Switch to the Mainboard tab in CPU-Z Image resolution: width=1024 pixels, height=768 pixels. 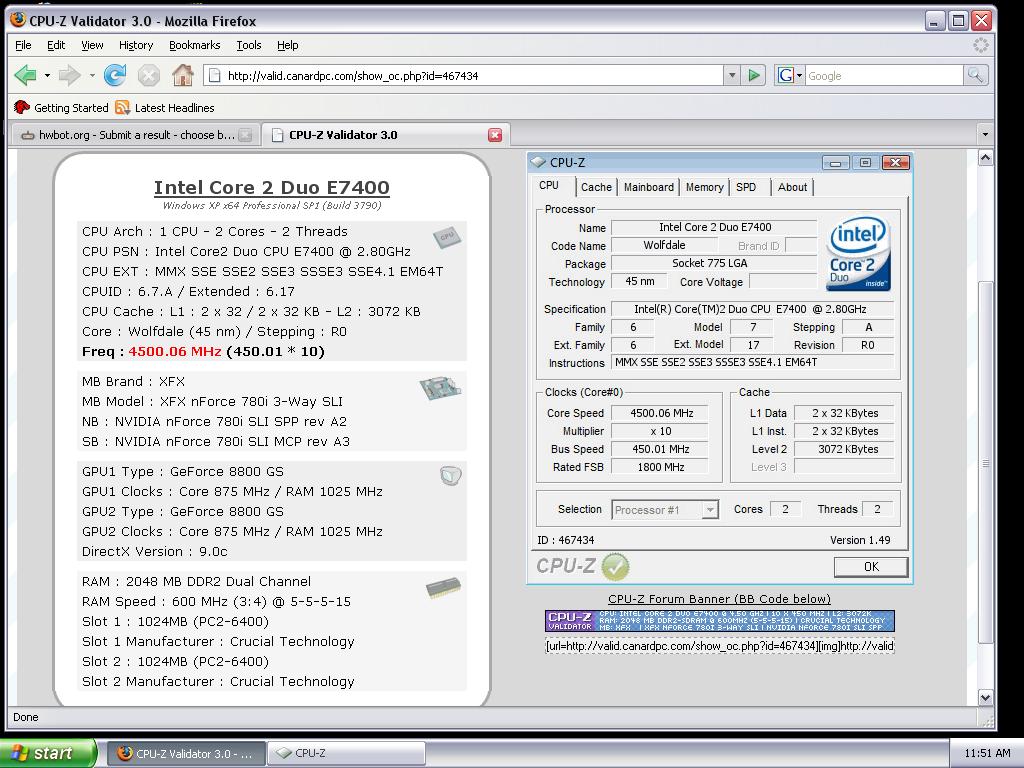pos(648,187)
